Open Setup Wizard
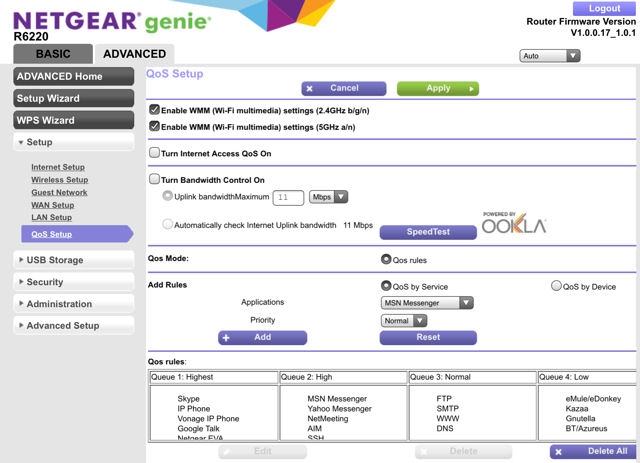 click(73, 98)
